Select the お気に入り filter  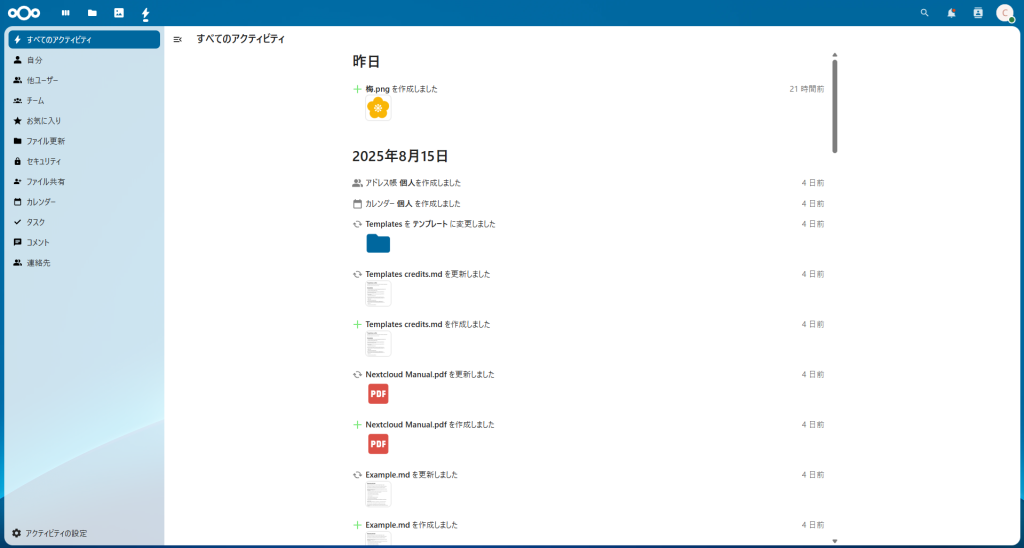pos(44,120)
